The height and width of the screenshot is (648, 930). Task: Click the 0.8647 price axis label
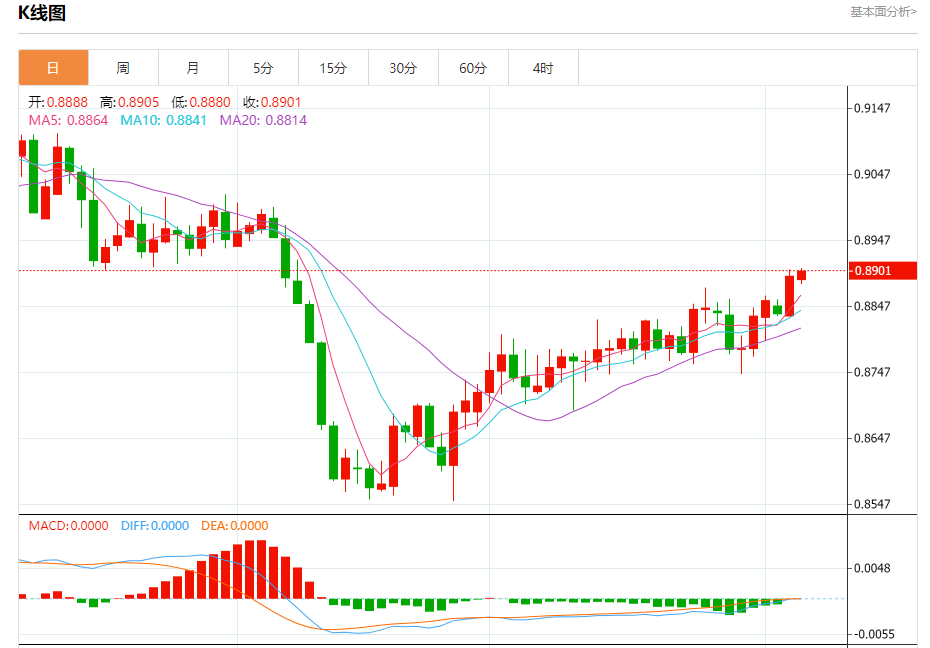[x=872, y=438]
